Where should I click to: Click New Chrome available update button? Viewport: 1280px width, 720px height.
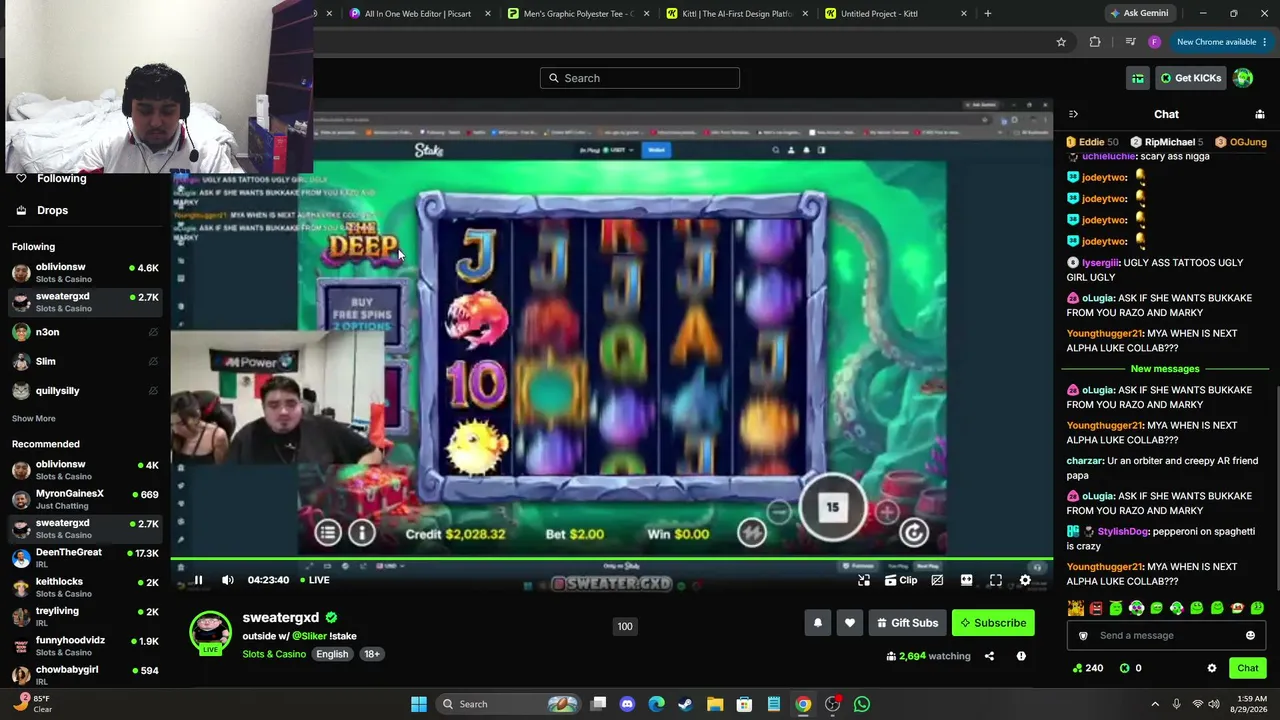[x=1220, y=42]
